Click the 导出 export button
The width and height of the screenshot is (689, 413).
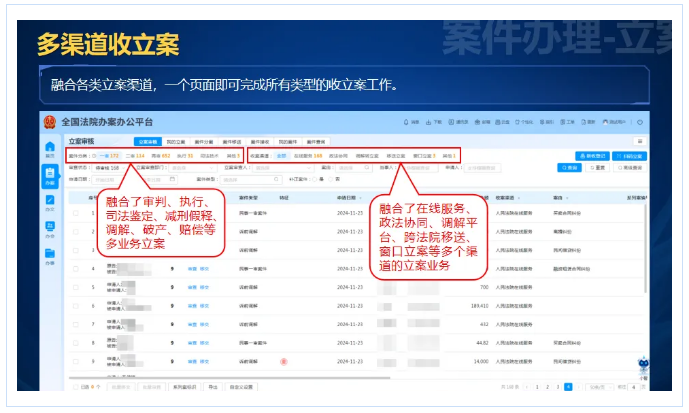point(212,386)
